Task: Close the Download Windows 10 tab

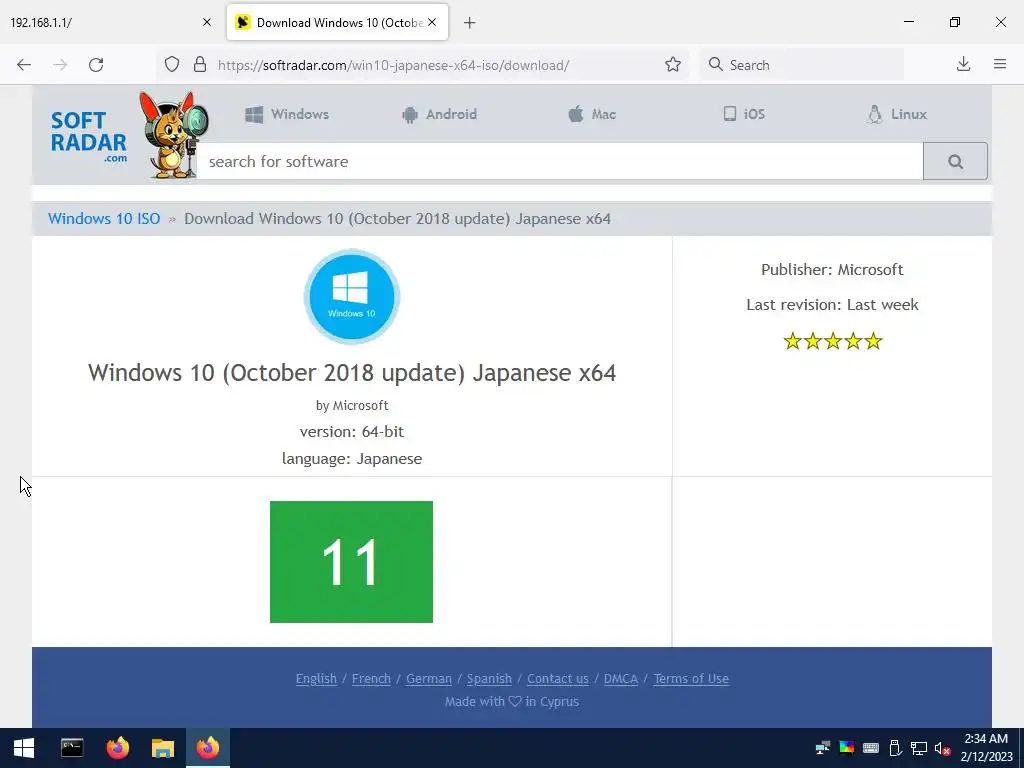Action: (x=432, y=22)
